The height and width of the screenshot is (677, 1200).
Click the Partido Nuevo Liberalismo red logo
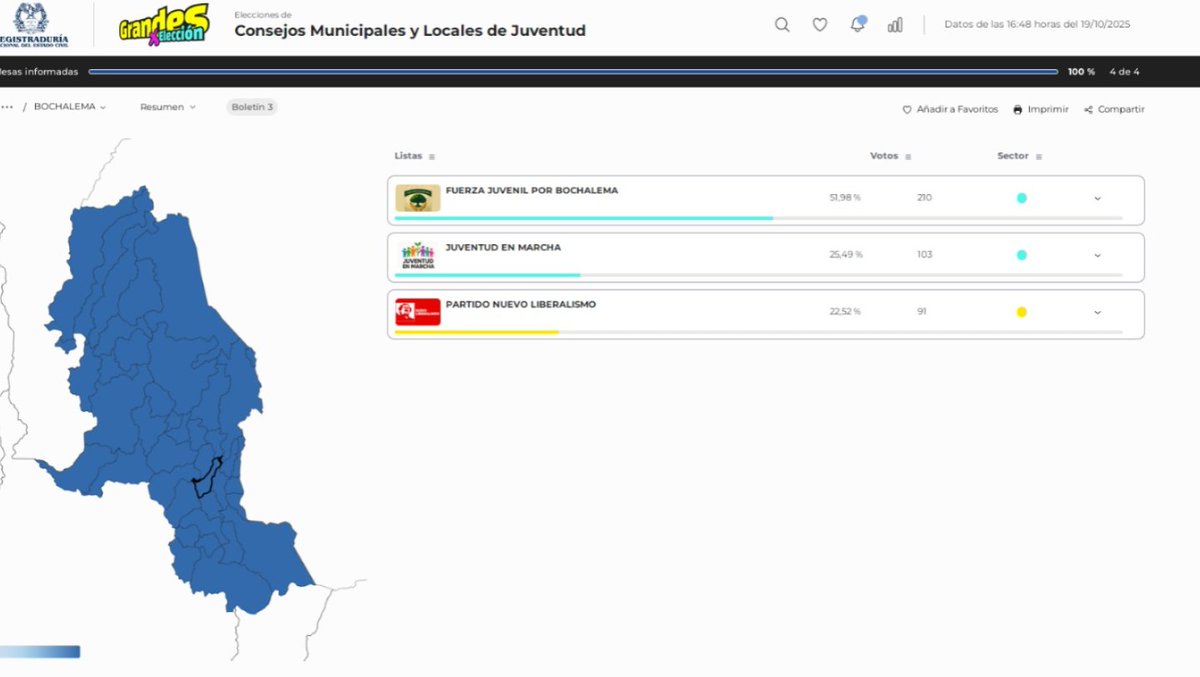click(x=417, y=312)
